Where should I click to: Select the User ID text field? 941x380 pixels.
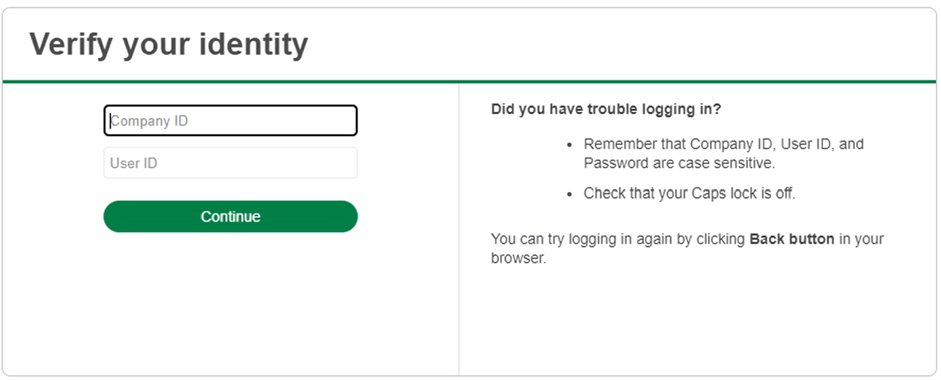230,163
